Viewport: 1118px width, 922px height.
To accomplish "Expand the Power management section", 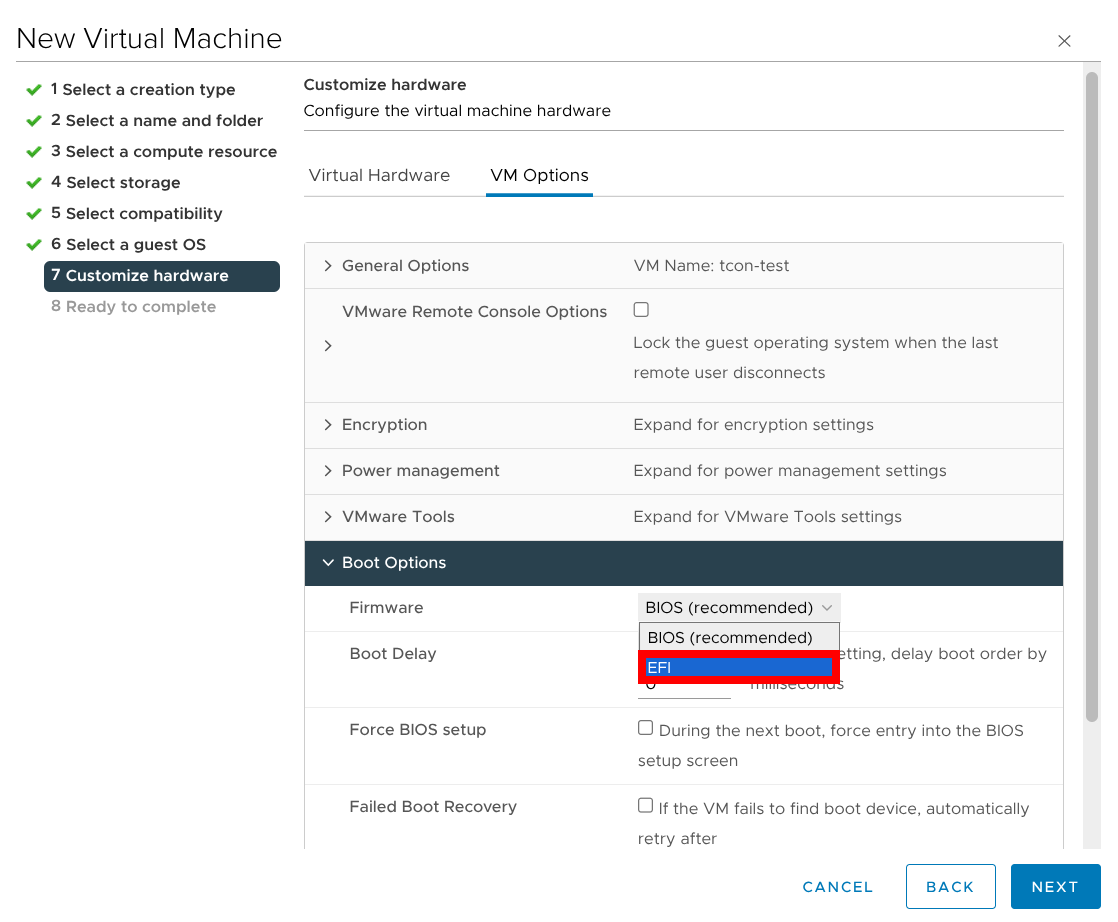I will 328,471.
